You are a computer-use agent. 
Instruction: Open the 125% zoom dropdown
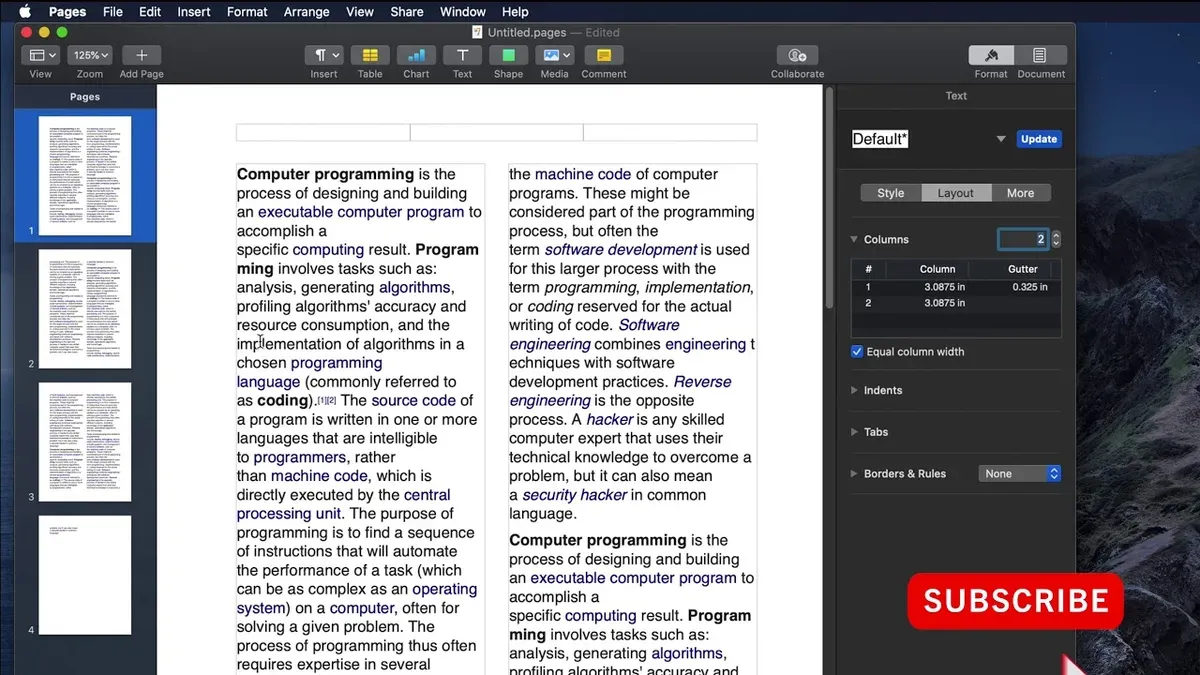pyautogui.click(x=90, y=55)
